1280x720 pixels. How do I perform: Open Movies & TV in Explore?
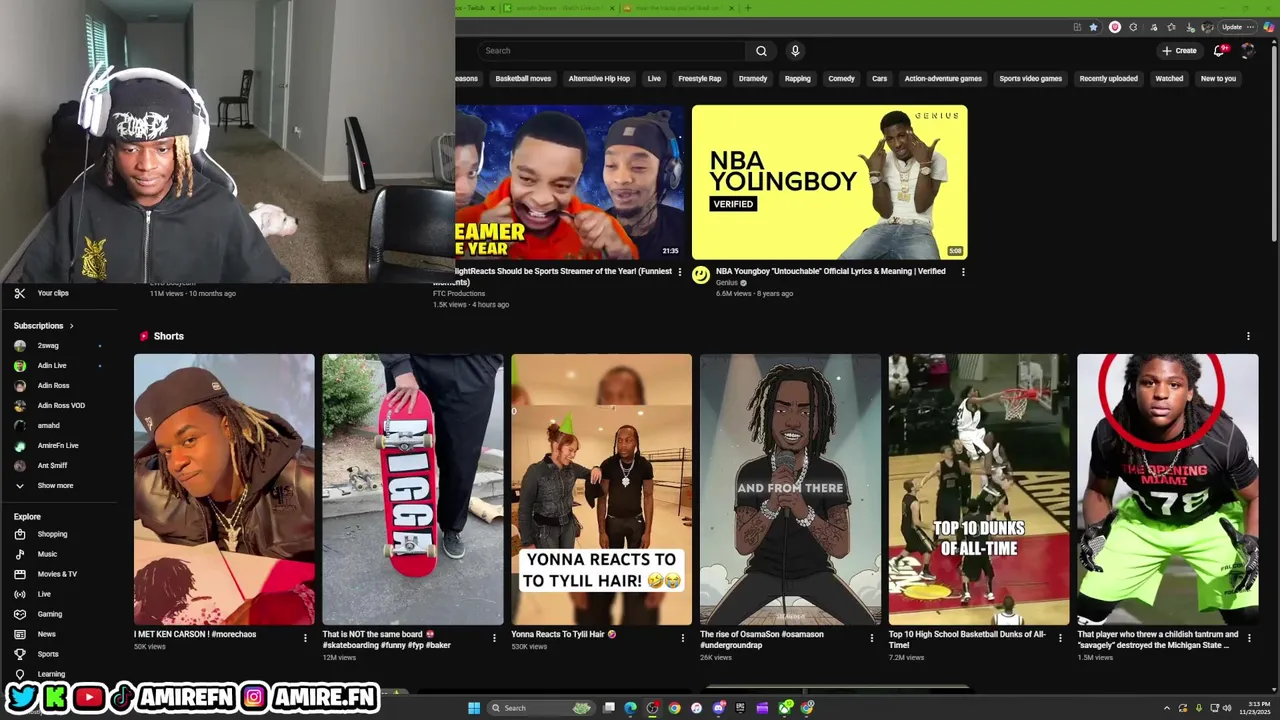coord(57,574)
